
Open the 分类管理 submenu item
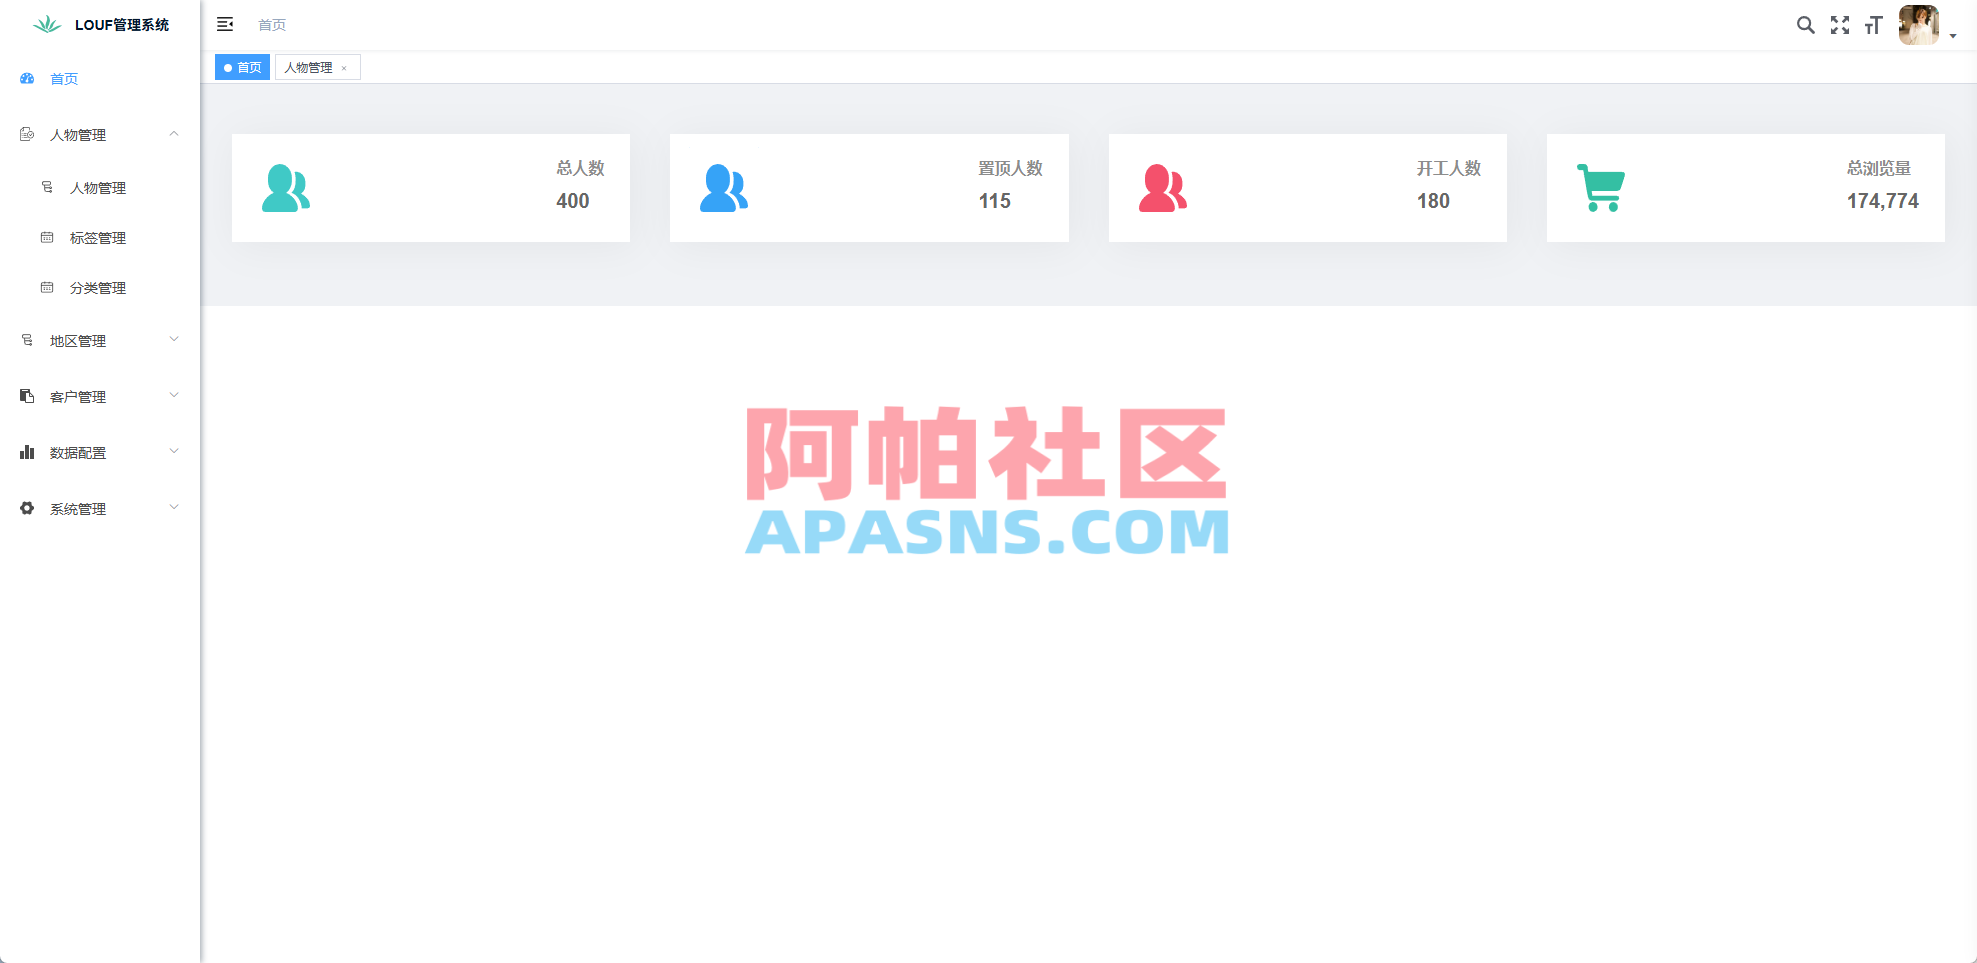click(x=100, y=288)
